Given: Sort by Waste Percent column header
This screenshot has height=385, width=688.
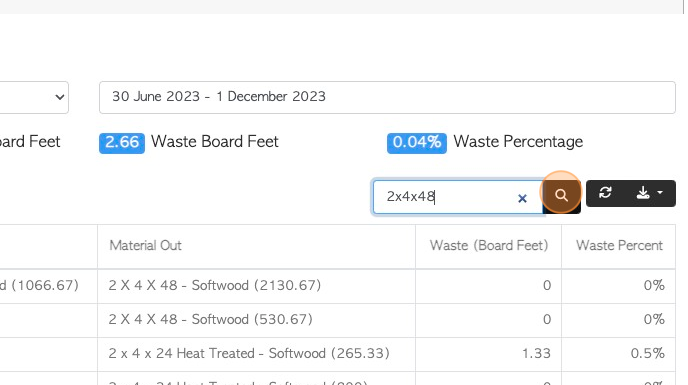Looking at the screenshot, I should [x=619, y=245].
